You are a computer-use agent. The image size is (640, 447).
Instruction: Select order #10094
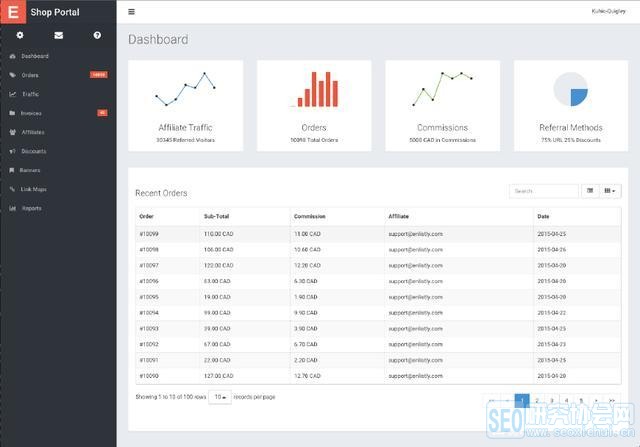click(x=149, y=313)
